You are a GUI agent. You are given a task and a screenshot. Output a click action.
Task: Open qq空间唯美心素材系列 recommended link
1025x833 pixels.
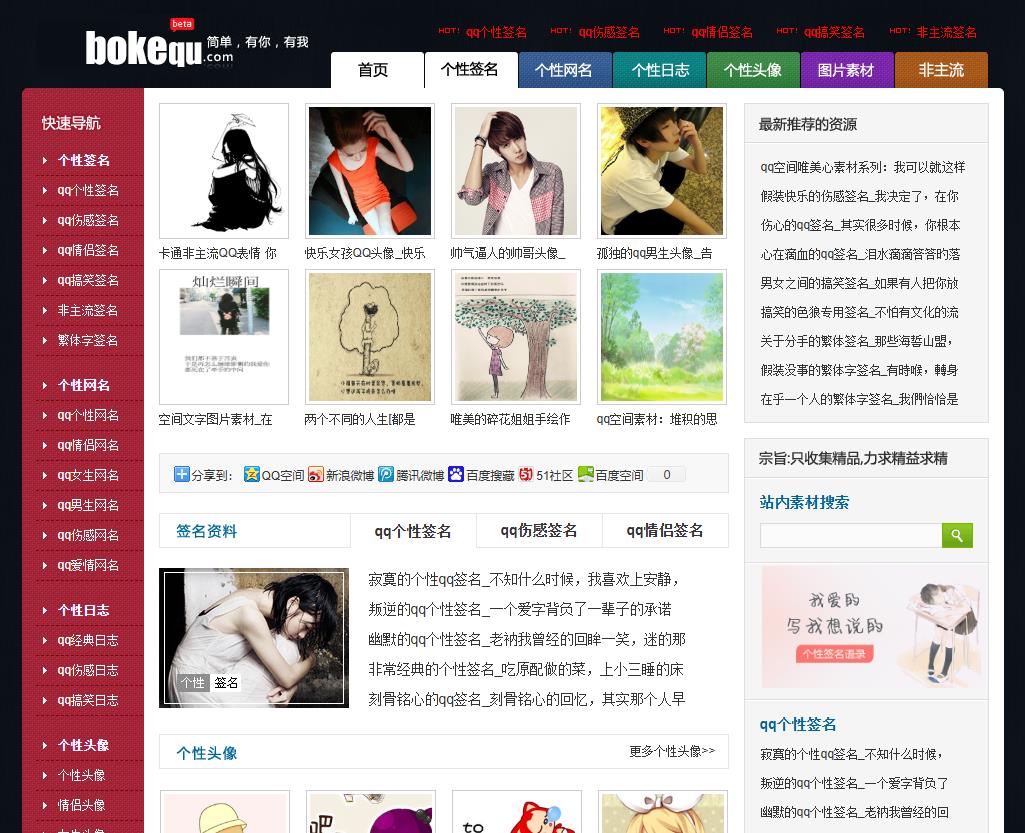(863, 167)
